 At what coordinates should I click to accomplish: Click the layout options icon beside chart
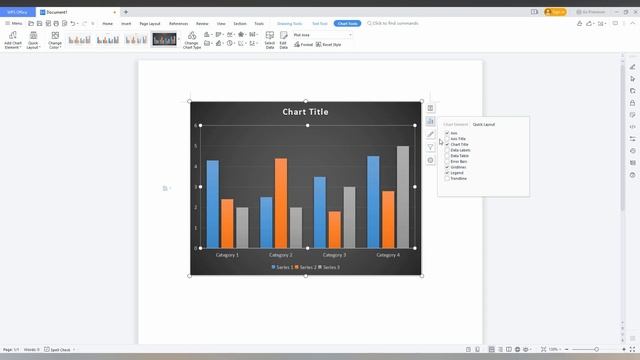coord(430,108)
